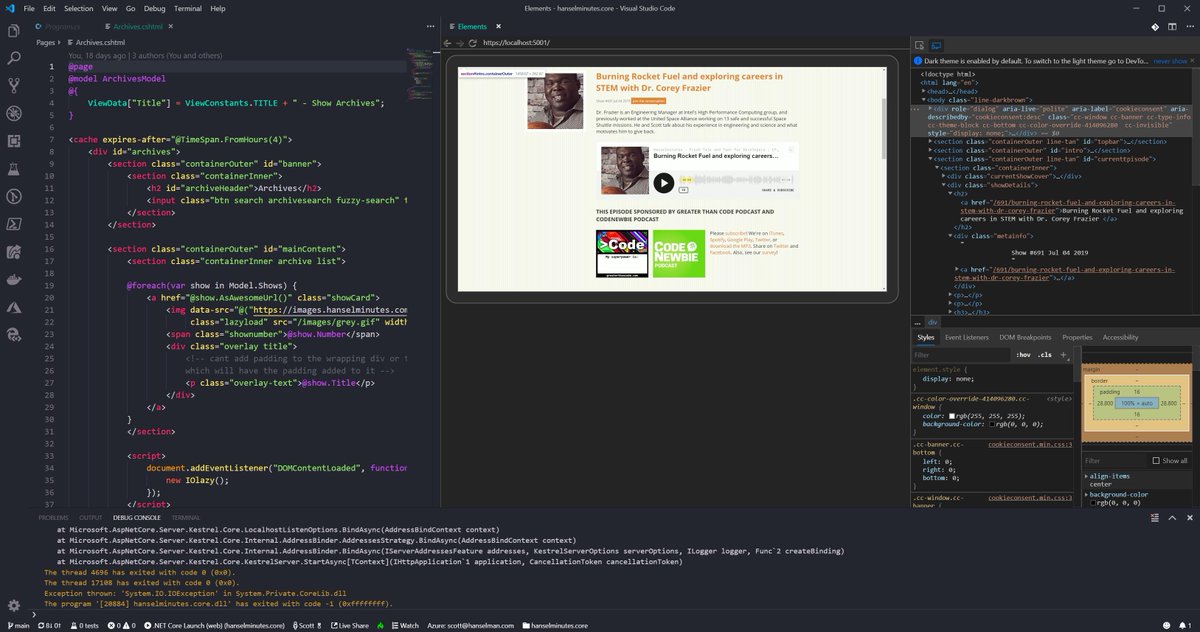Select the Test Explorer flask icon

tap(13, 166)
